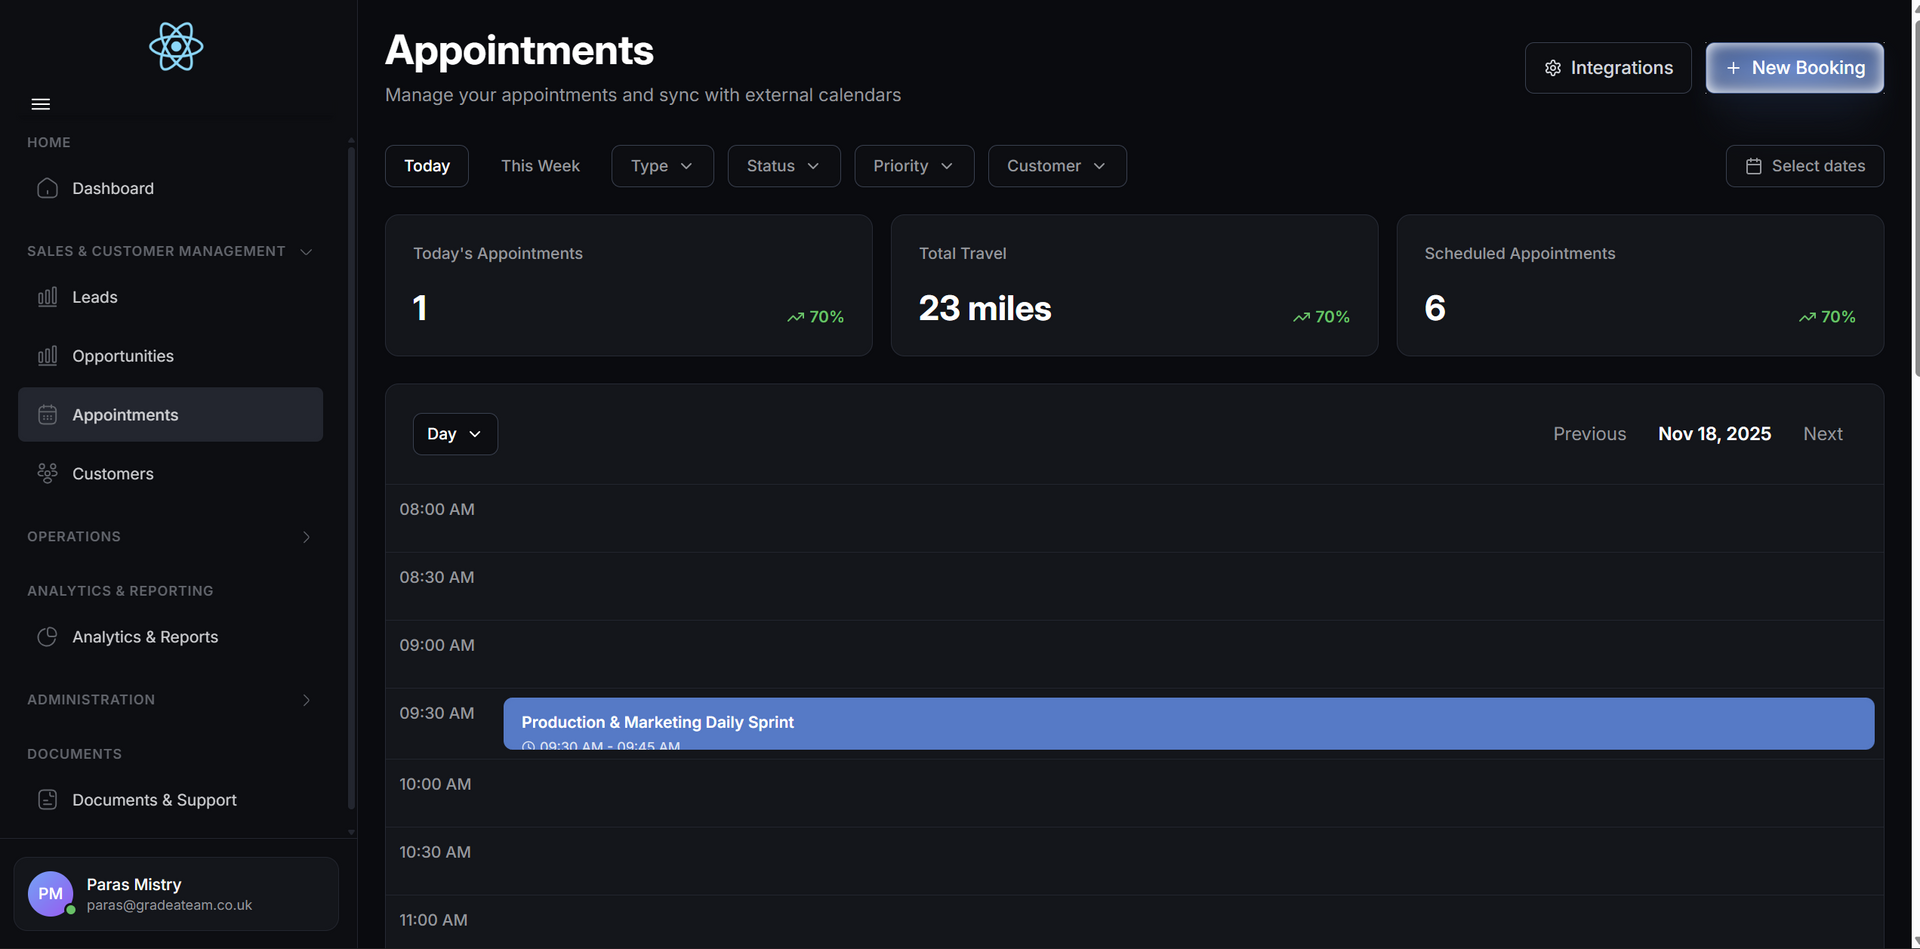
Task: Click Next to advance past Nov 18, 2025
Action: pyautogui.click(x=1822, y=434)
